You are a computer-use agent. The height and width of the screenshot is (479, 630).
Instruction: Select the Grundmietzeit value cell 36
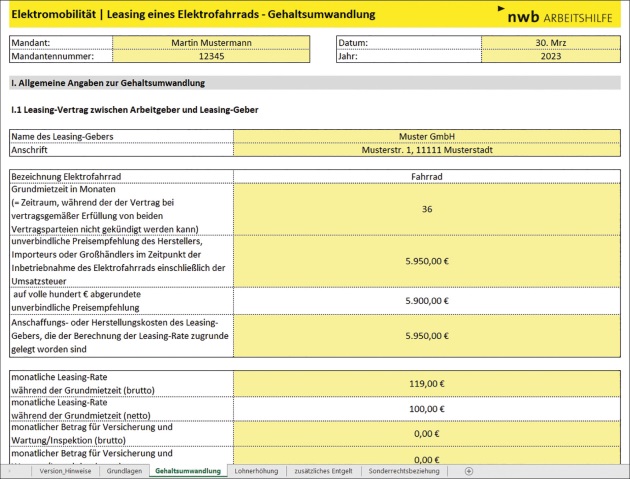point(427,209)
